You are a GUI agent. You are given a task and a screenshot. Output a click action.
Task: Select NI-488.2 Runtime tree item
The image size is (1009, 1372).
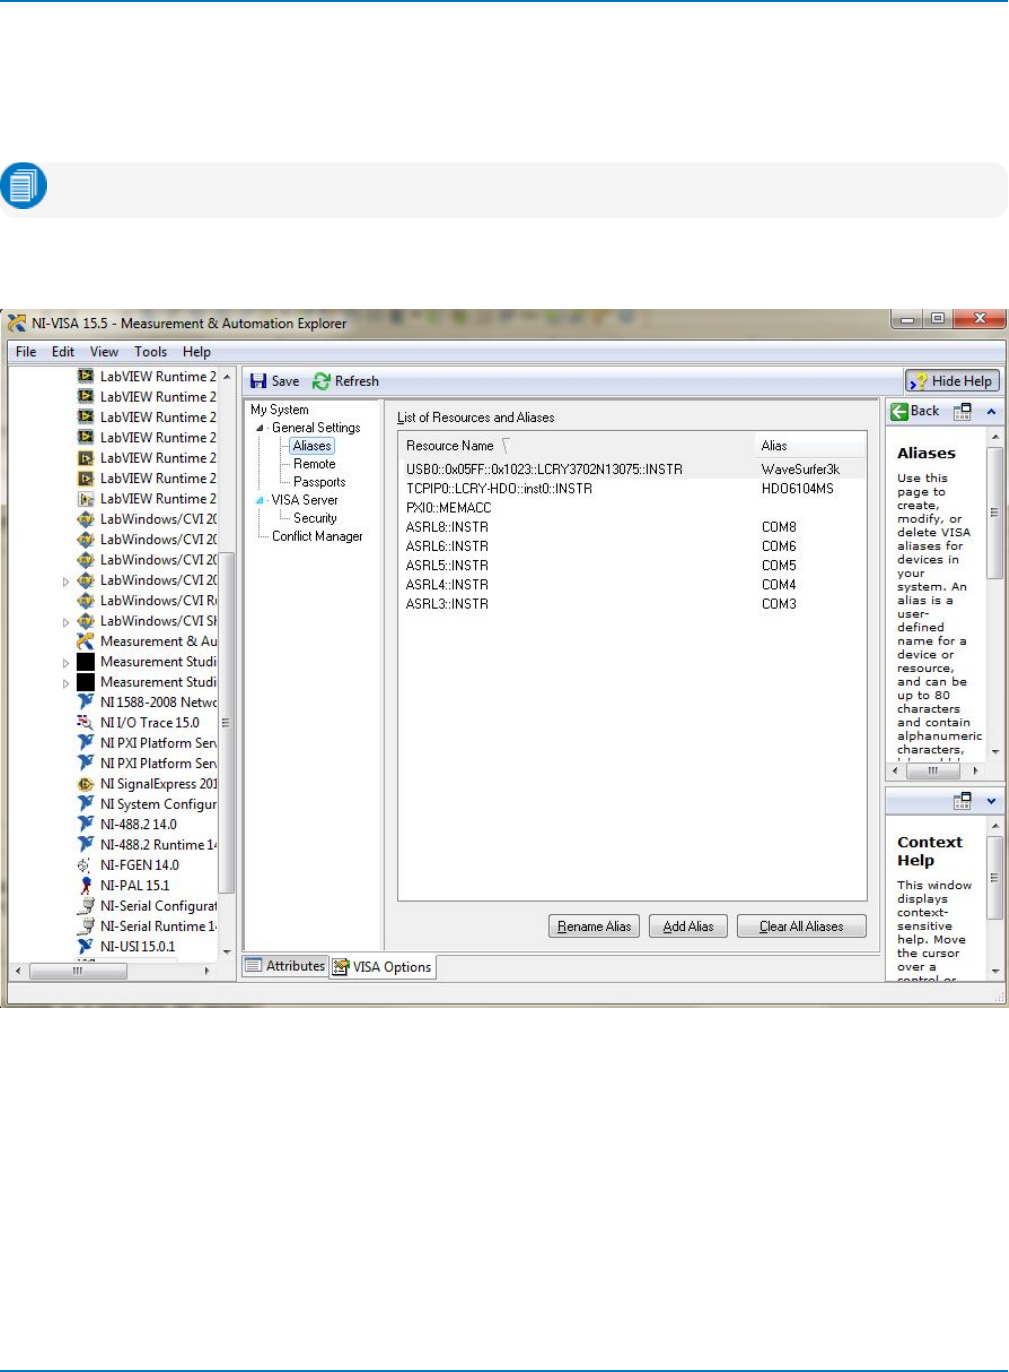click(x=158, y=845)
